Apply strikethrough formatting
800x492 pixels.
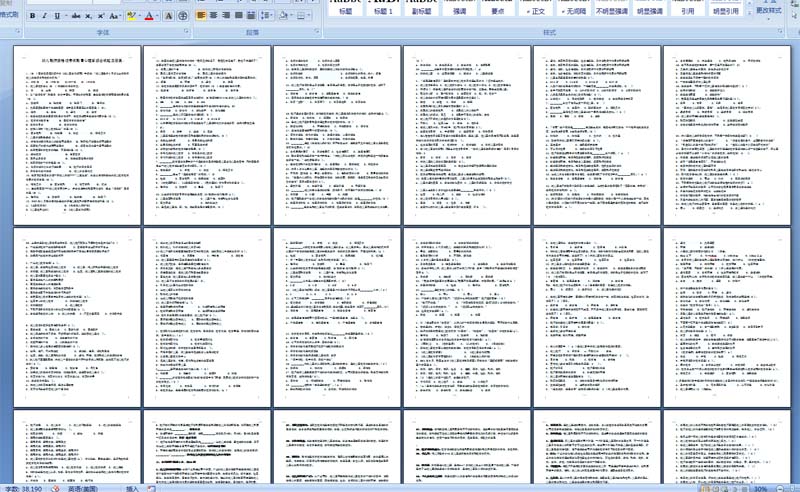[x=76, y=16]
